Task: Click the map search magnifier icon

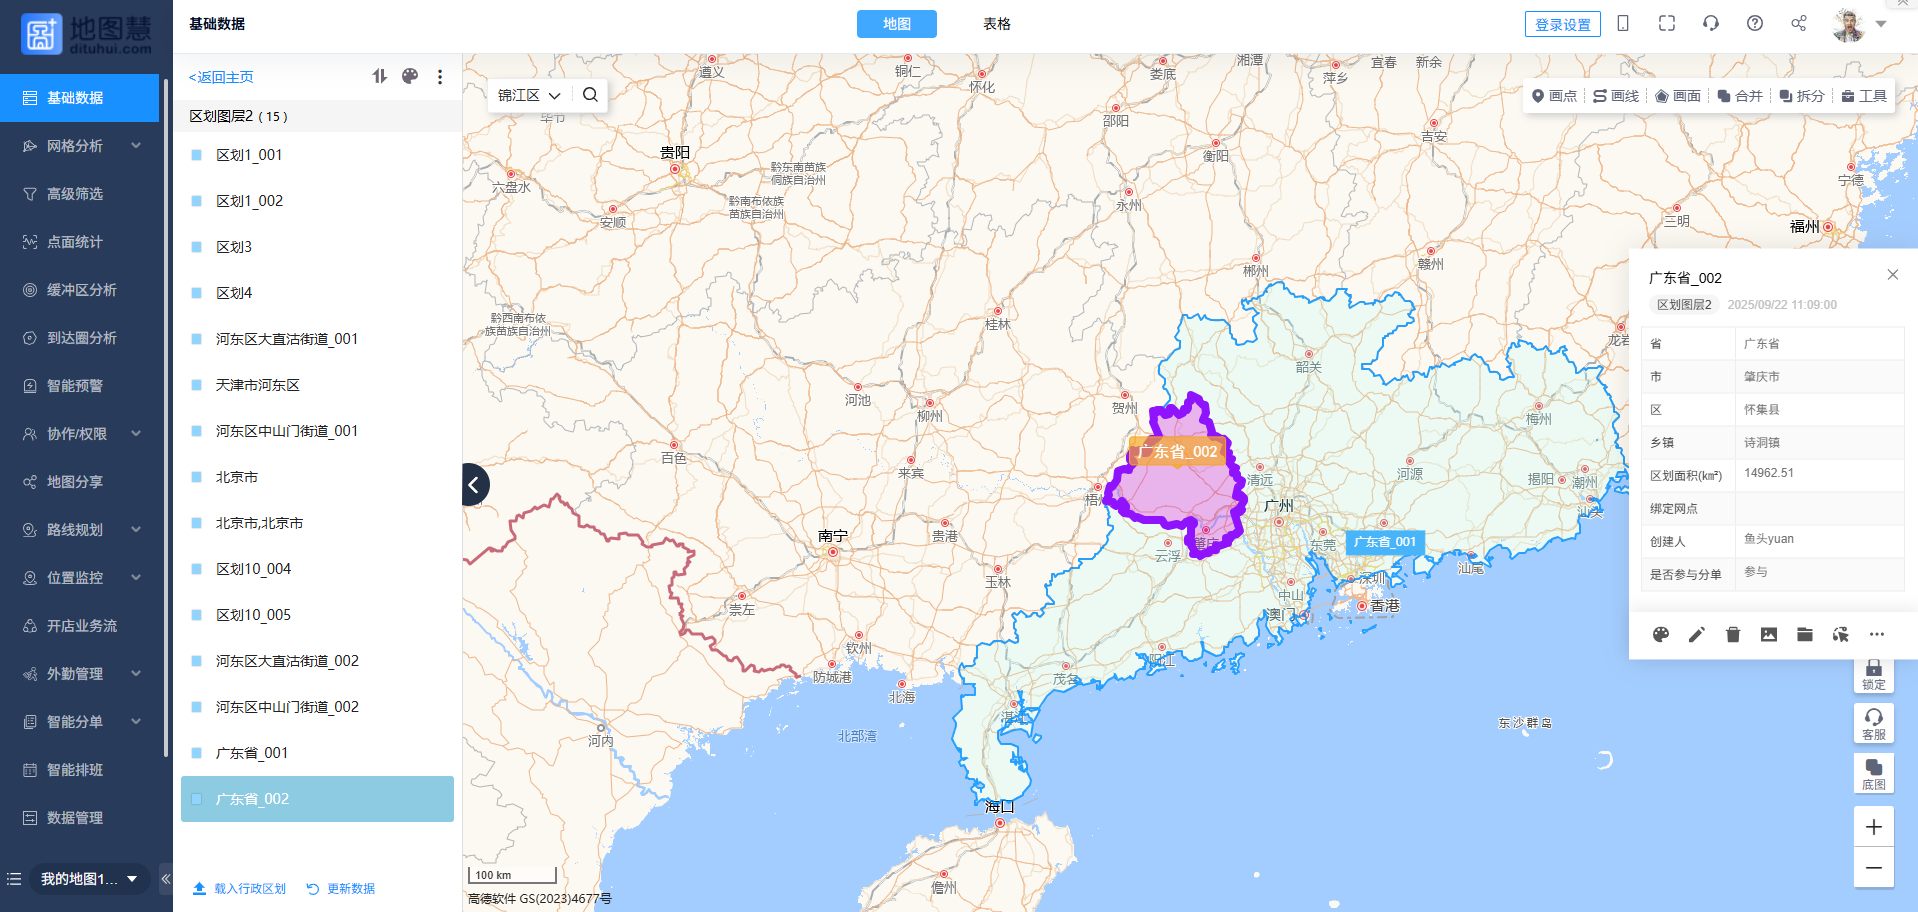Action: point(590,95)
